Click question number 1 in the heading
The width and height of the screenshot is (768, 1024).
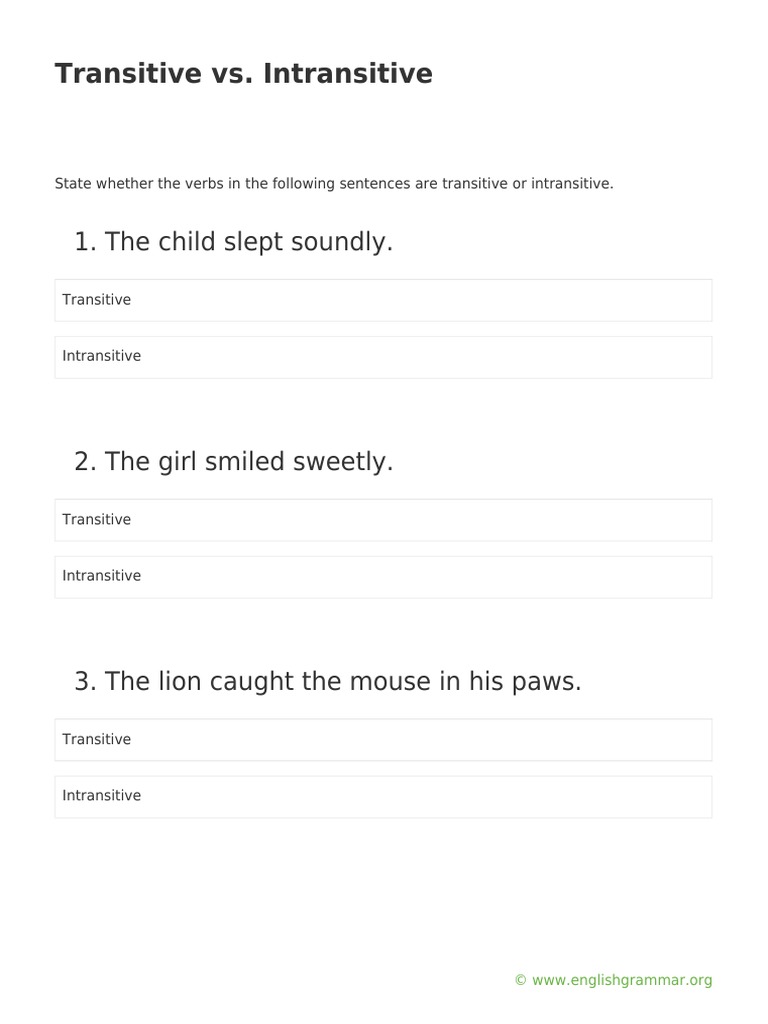click(x=85, y=242)
